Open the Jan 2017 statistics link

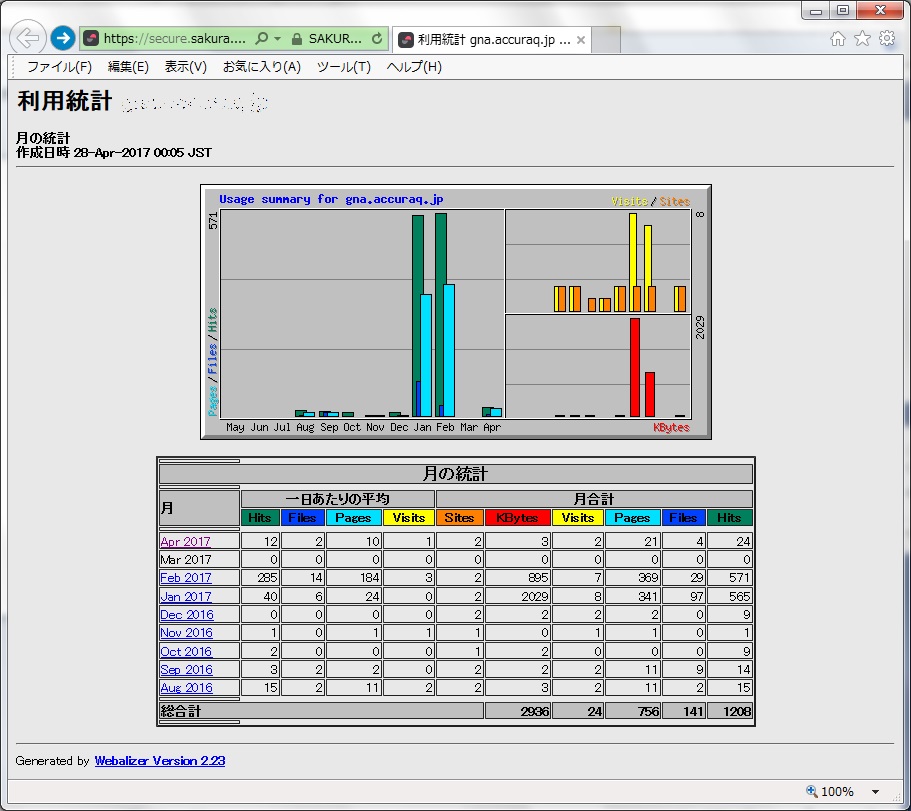click(186, 597)
